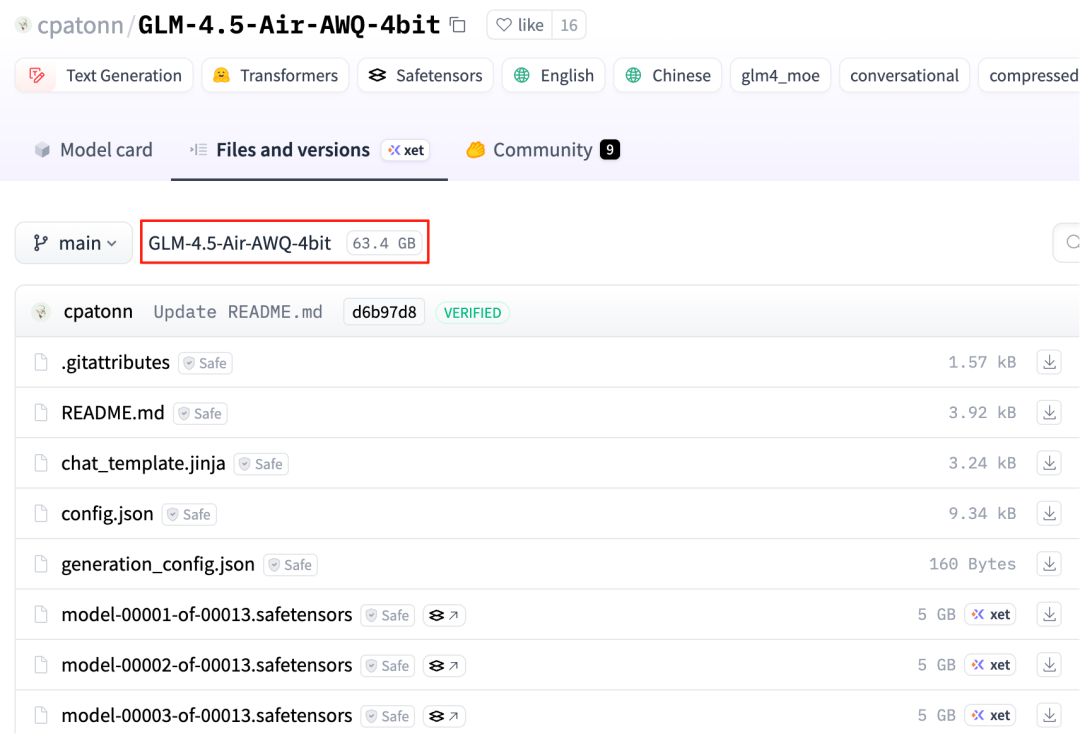Click the xet badge on model-00002-of-00013.safetensors
The image size is (1080, 734).
990,664
